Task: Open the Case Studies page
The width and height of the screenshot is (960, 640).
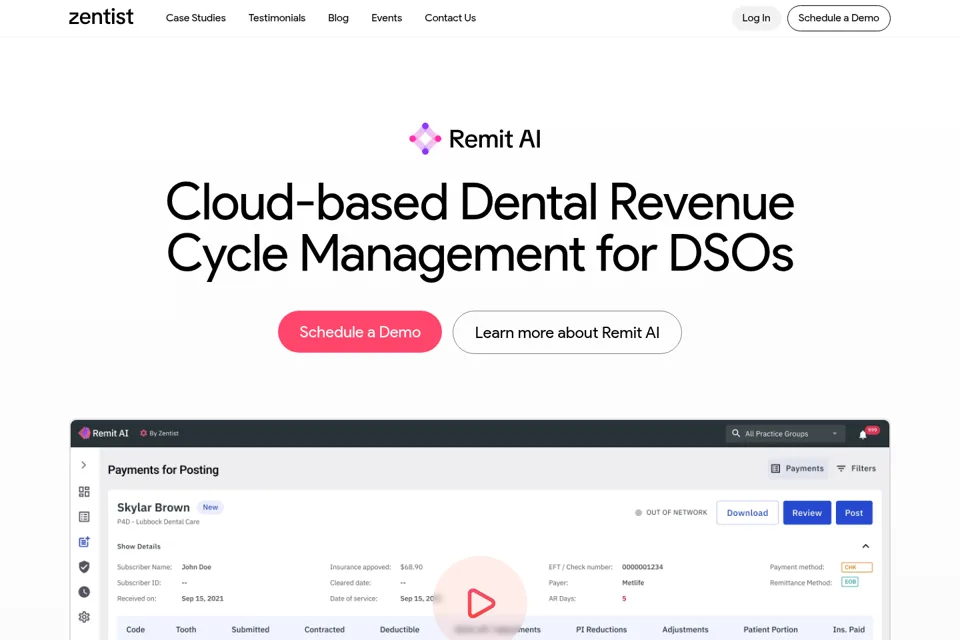Action: click(195, 18)
